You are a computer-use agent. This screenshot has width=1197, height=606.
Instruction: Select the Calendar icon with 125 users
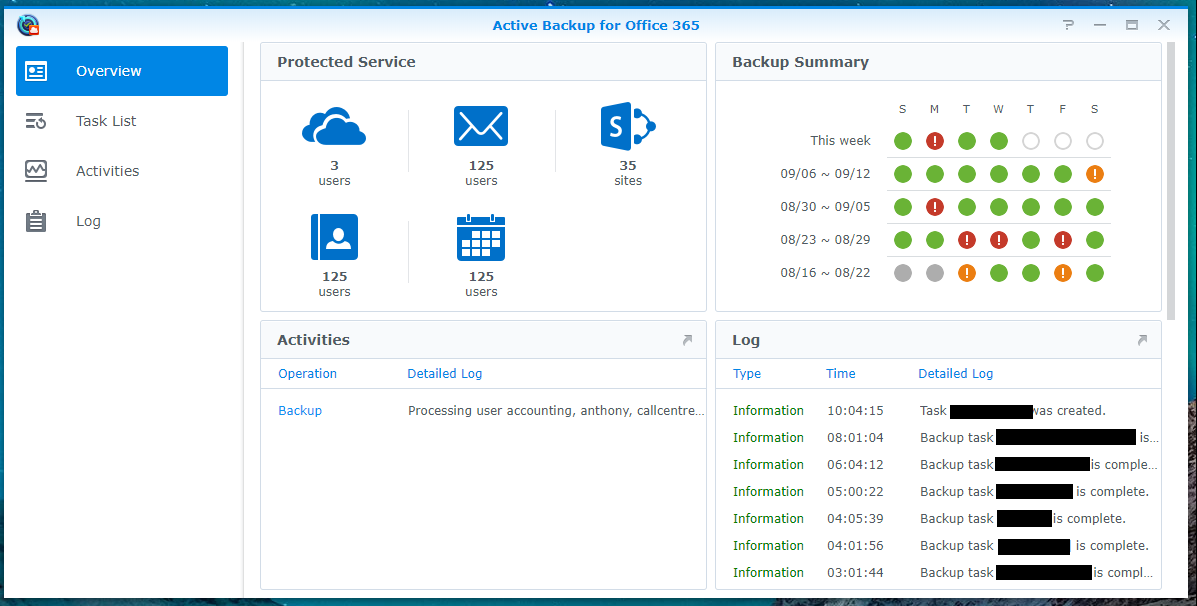pyautogui.click(x=481, y=237)
